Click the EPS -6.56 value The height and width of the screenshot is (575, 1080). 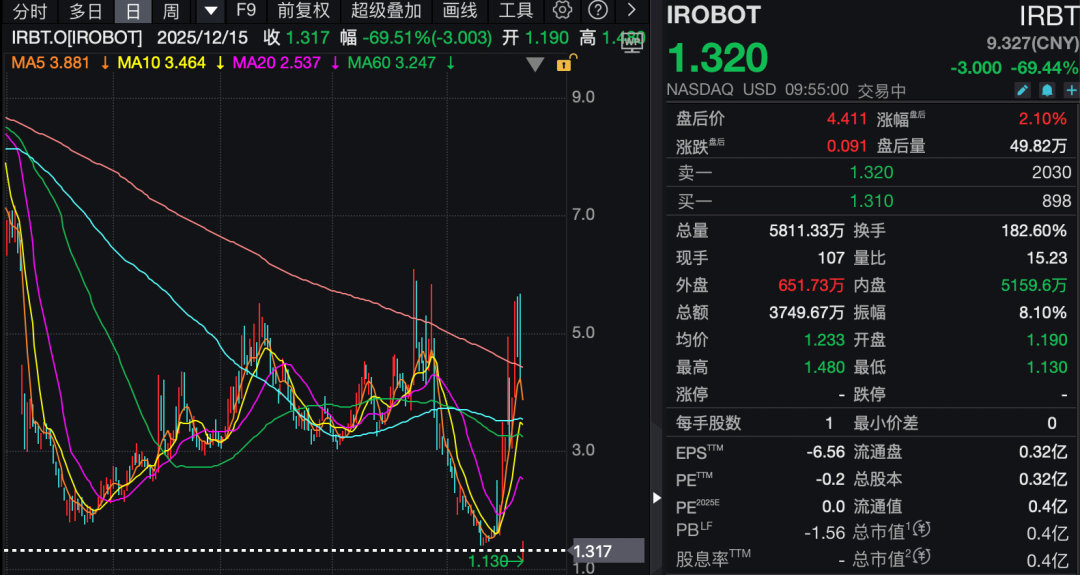point(825,452)
